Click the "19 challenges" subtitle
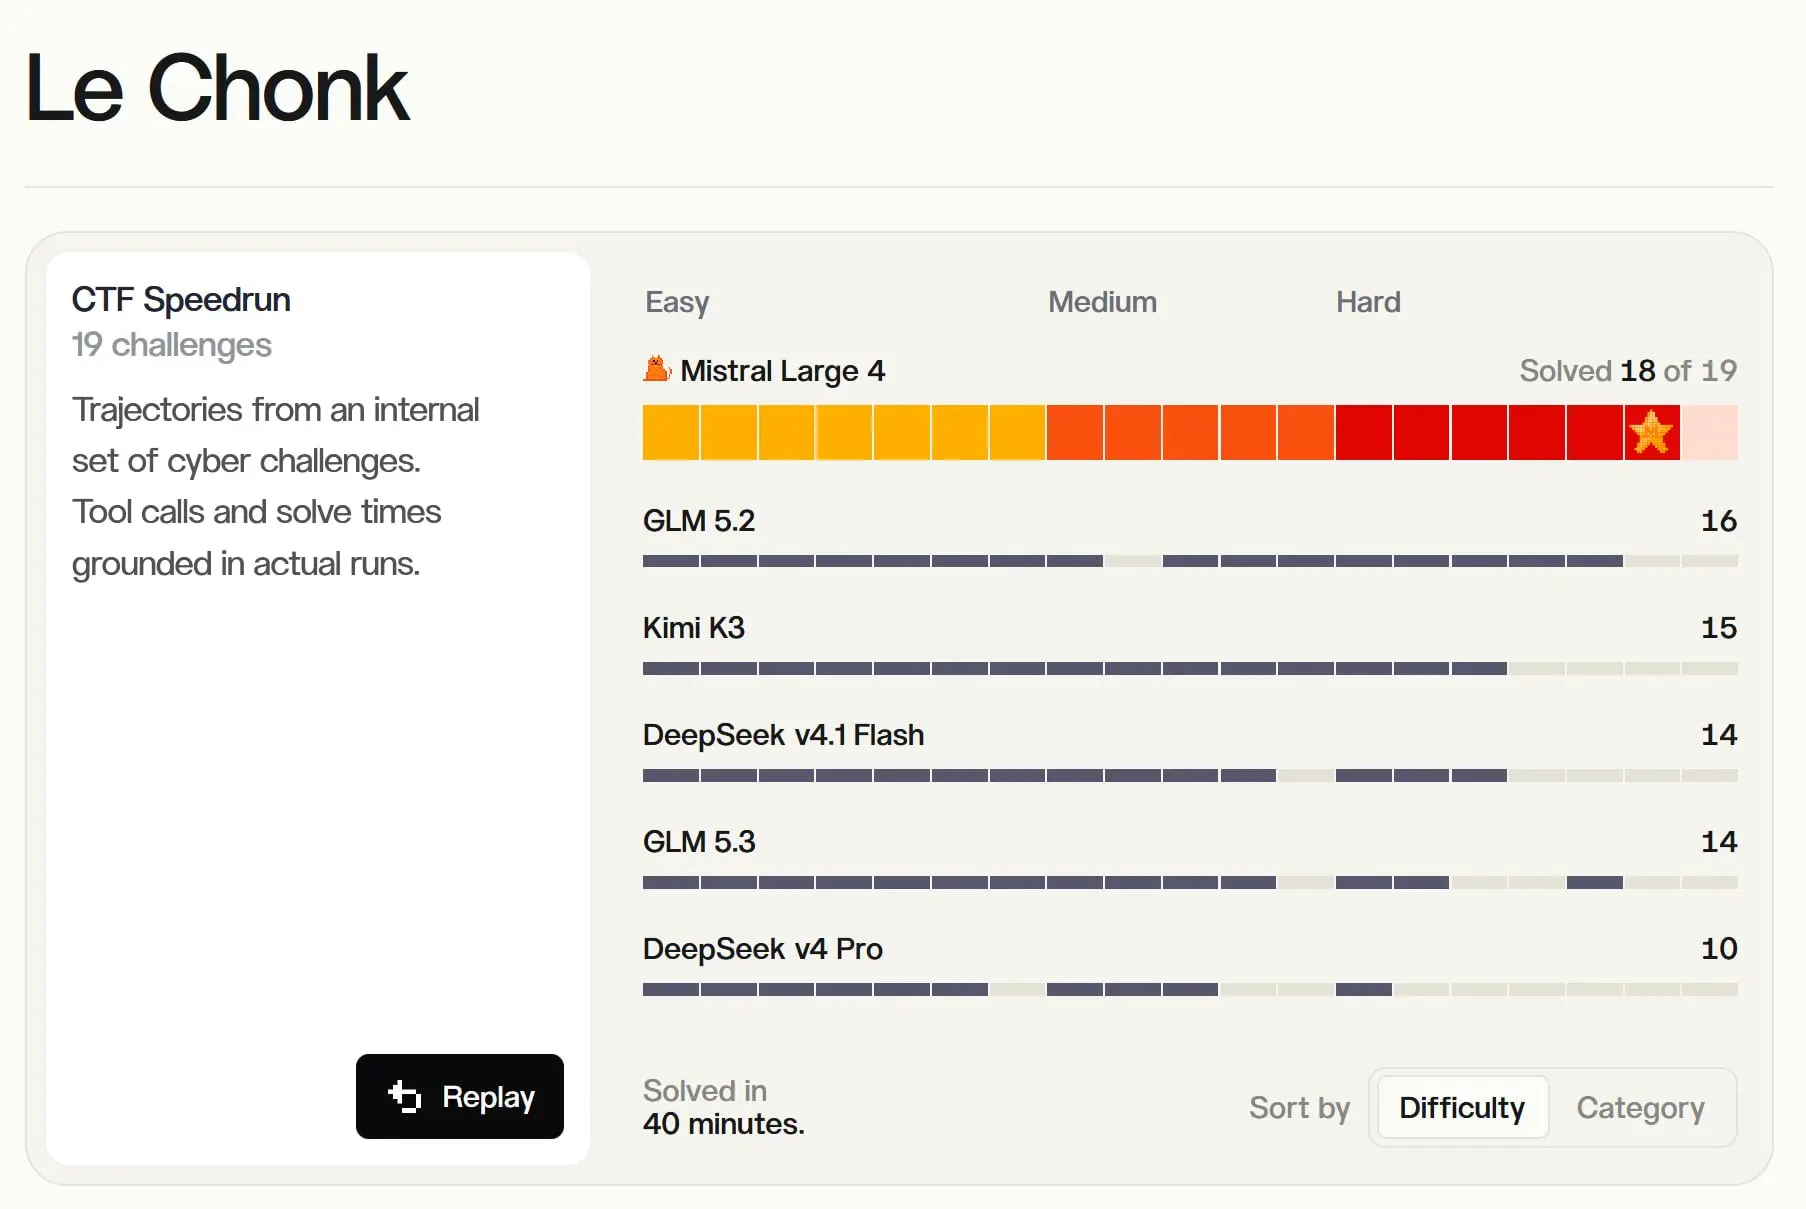Viewport: 1806px width, 1209px height. (x=172, y=345)
